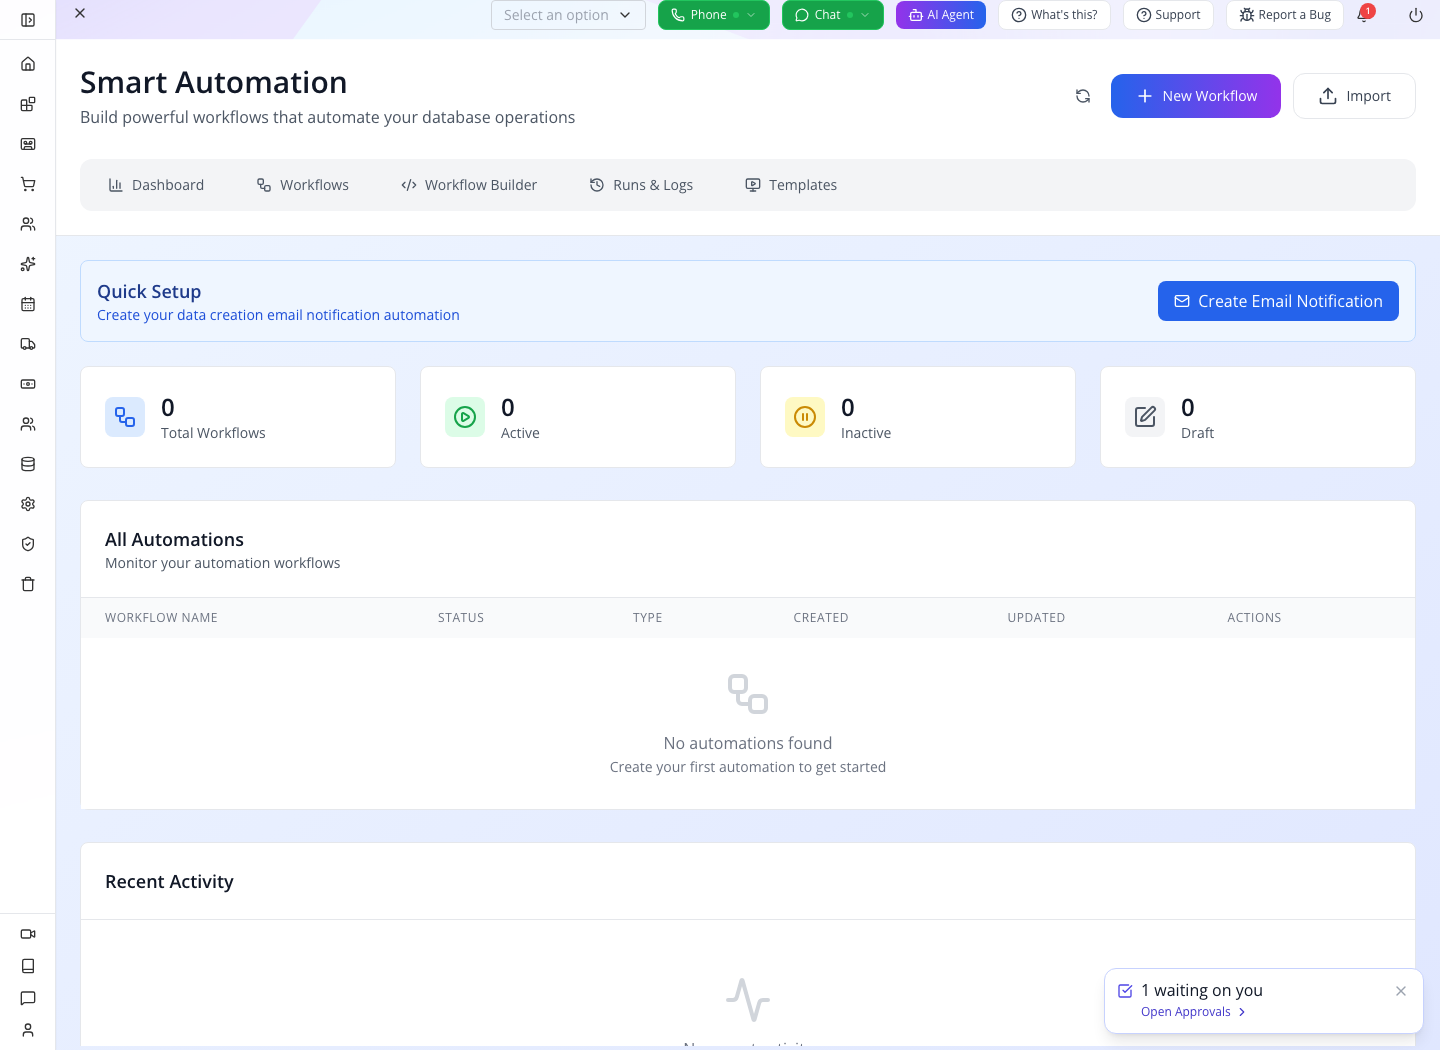This screenshot has width=1440, height=1050.
Task: Go to the home icon in sidebar
Action: tap(28, 64)
